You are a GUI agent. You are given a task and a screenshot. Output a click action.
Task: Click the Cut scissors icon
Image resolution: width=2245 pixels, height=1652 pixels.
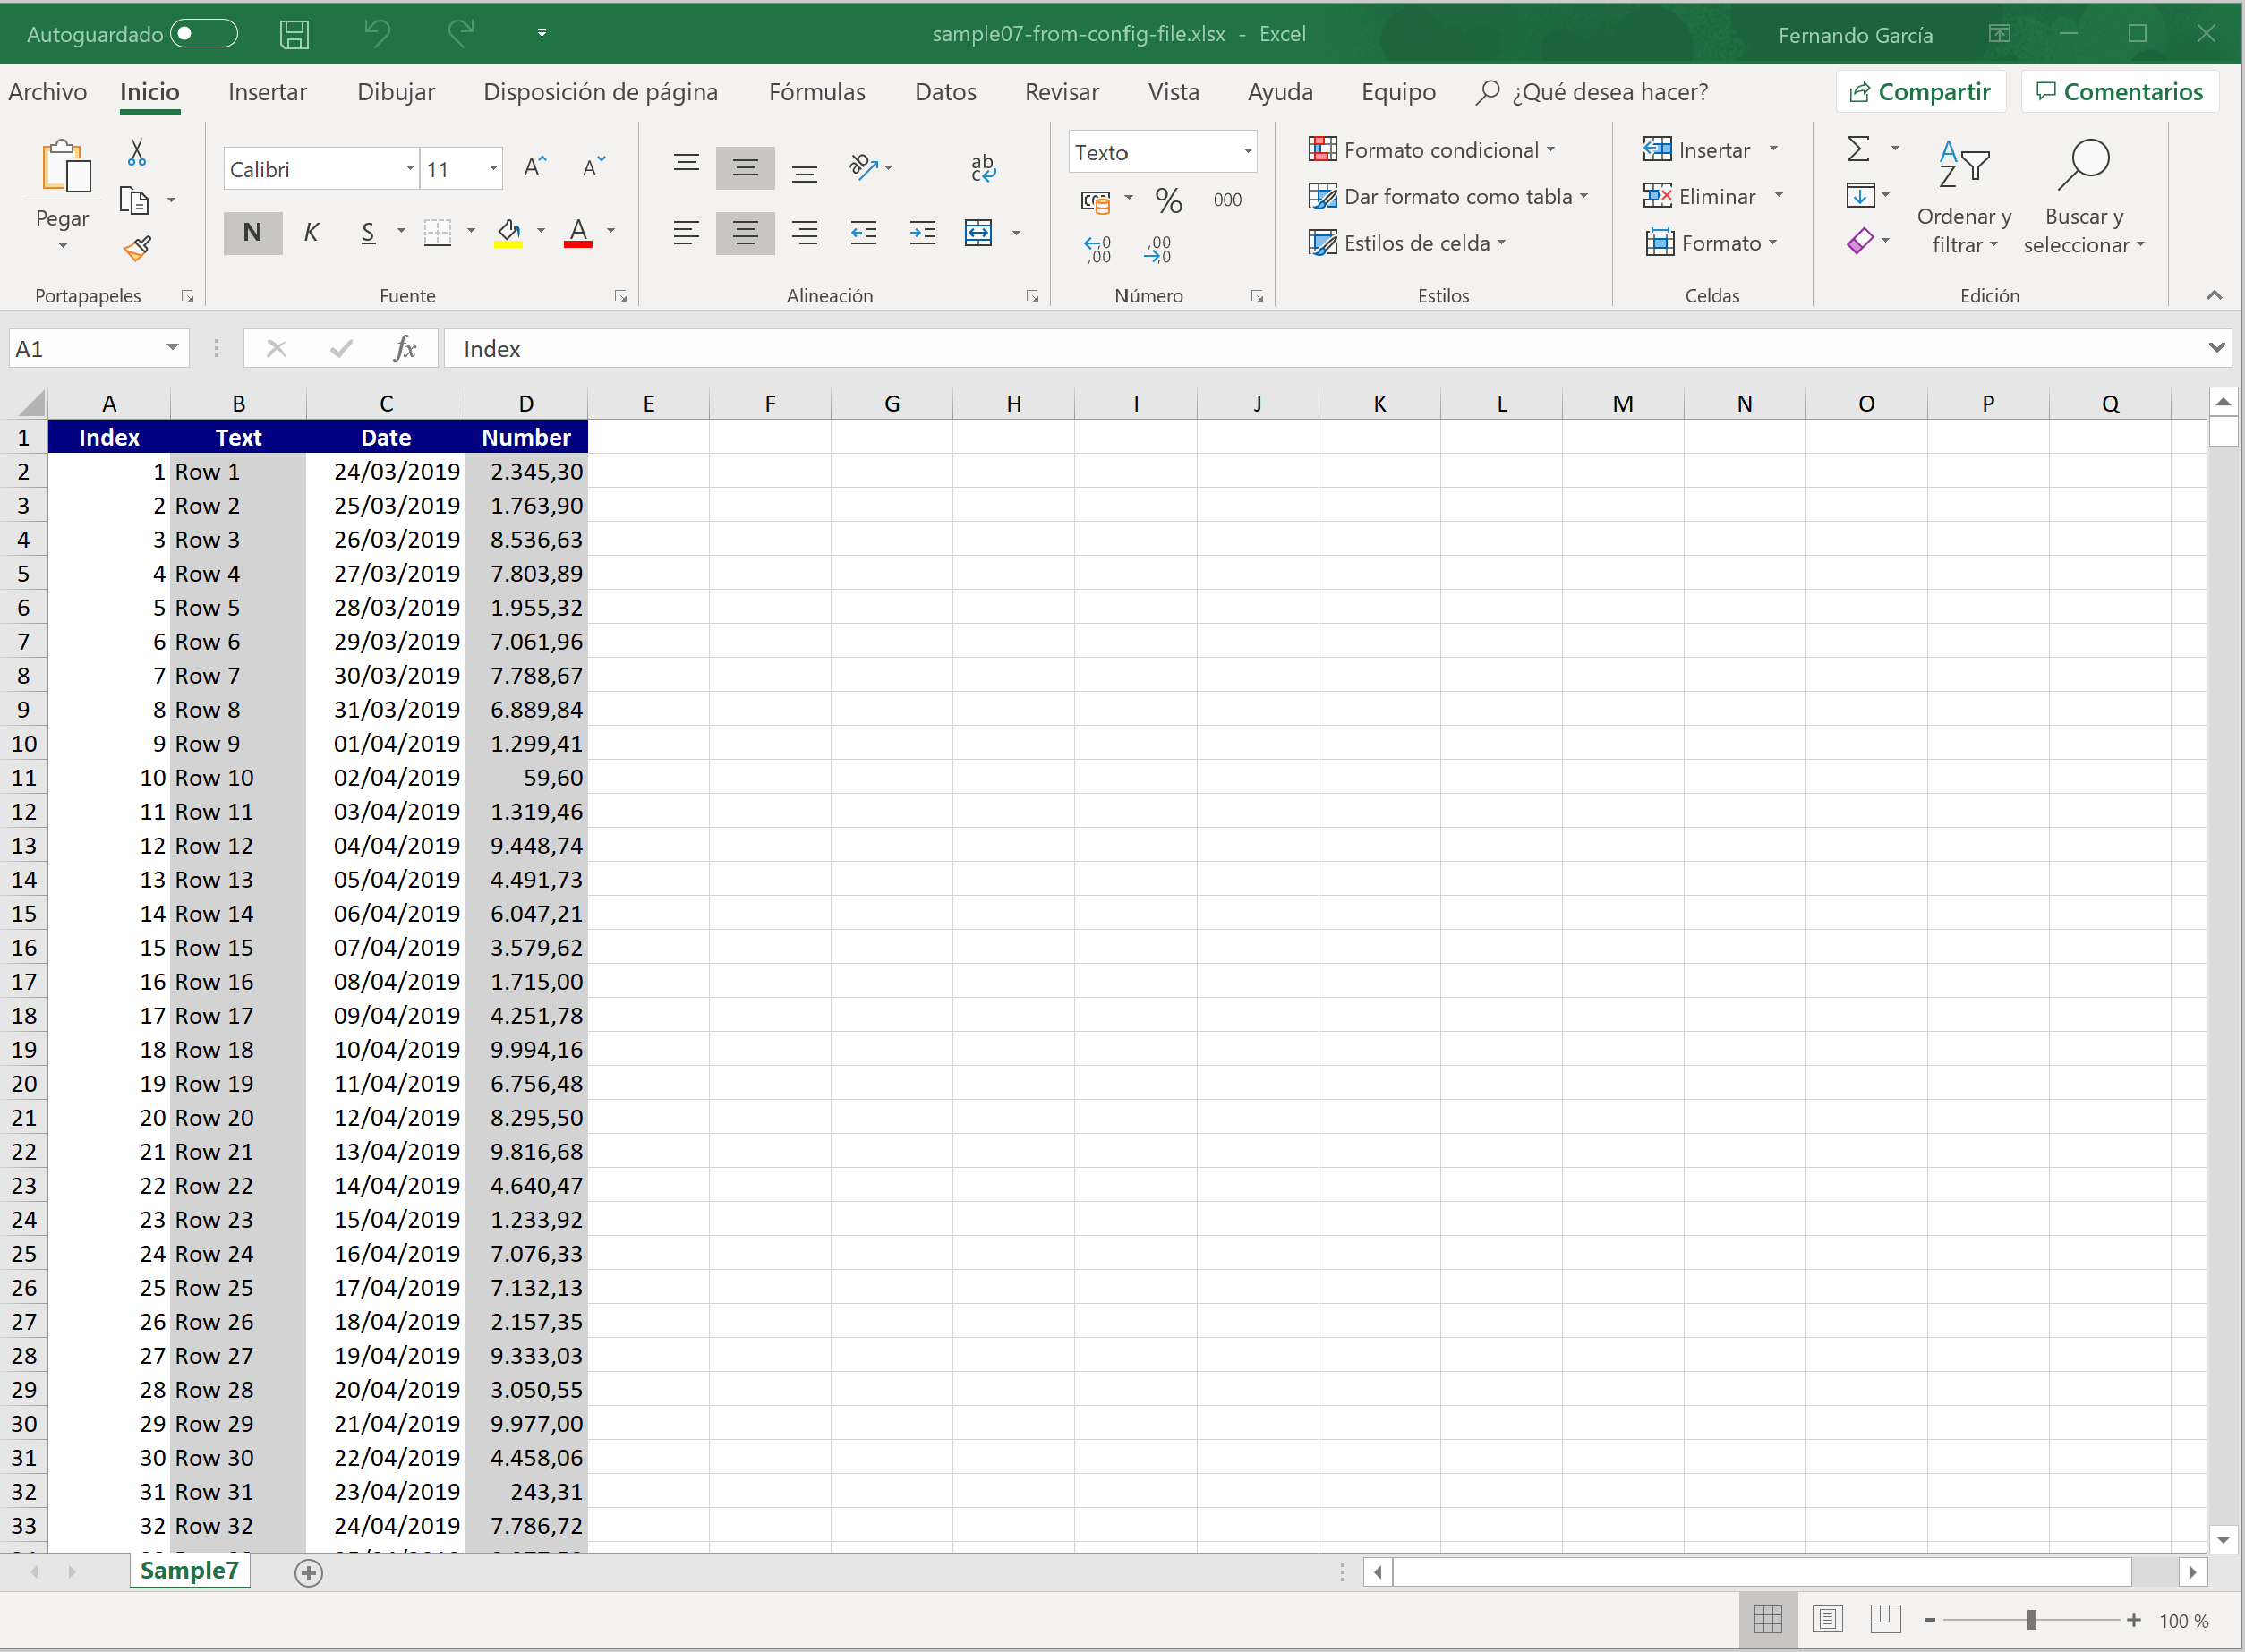point(137,152)
